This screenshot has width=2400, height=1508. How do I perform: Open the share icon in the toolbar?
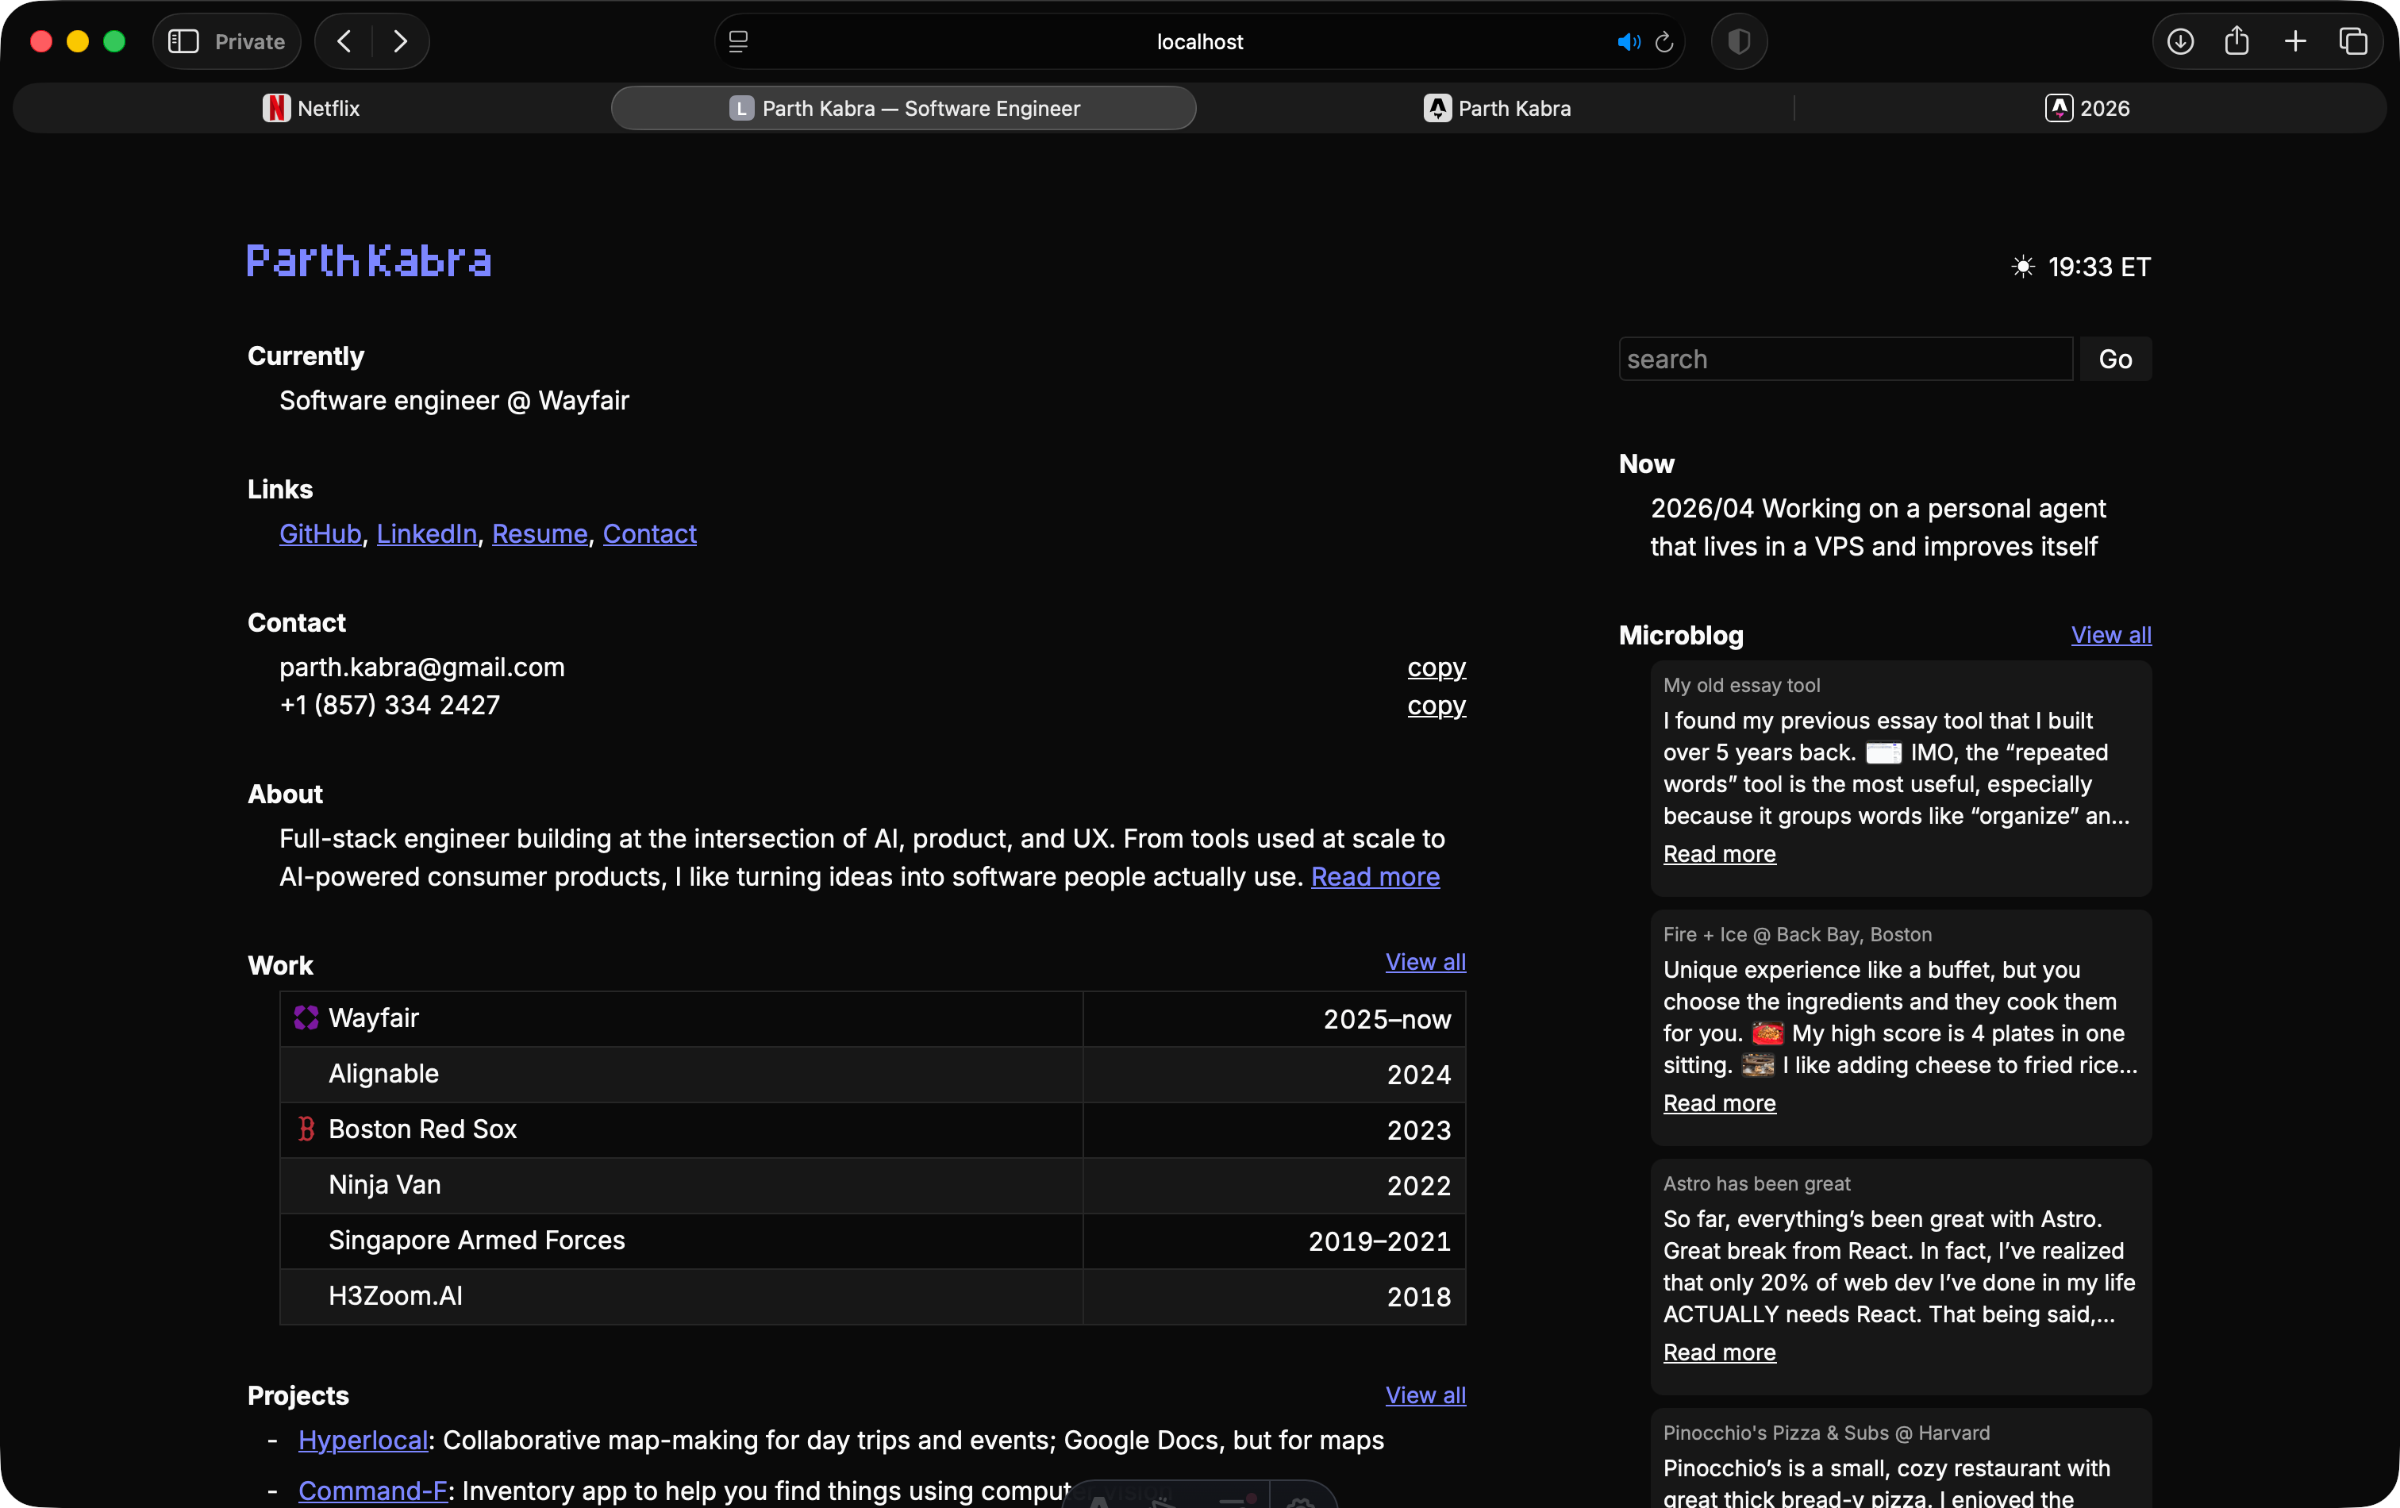point(2237,41)
